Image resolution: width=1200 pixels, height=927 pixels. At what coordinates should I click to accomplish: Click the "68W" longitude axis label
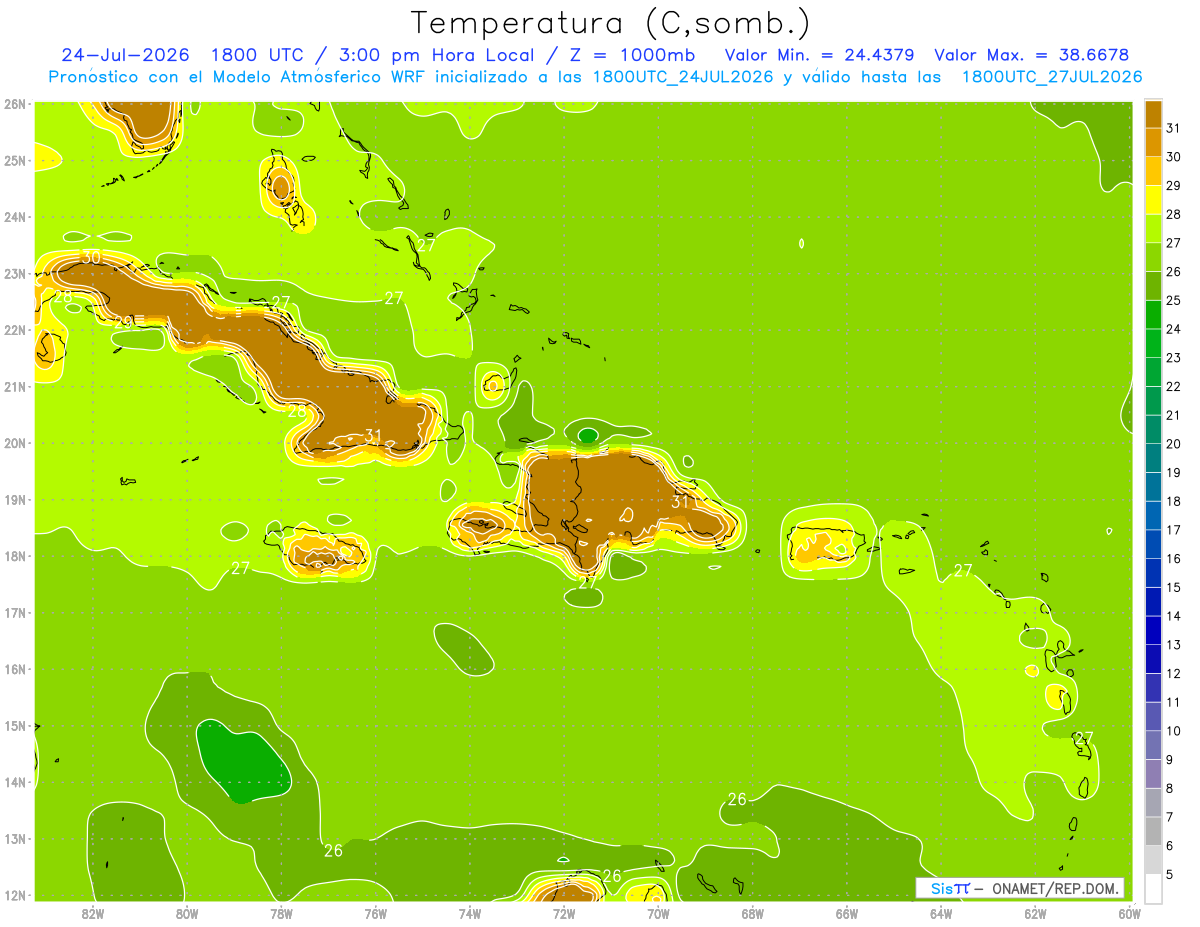(x=753, y=912)
